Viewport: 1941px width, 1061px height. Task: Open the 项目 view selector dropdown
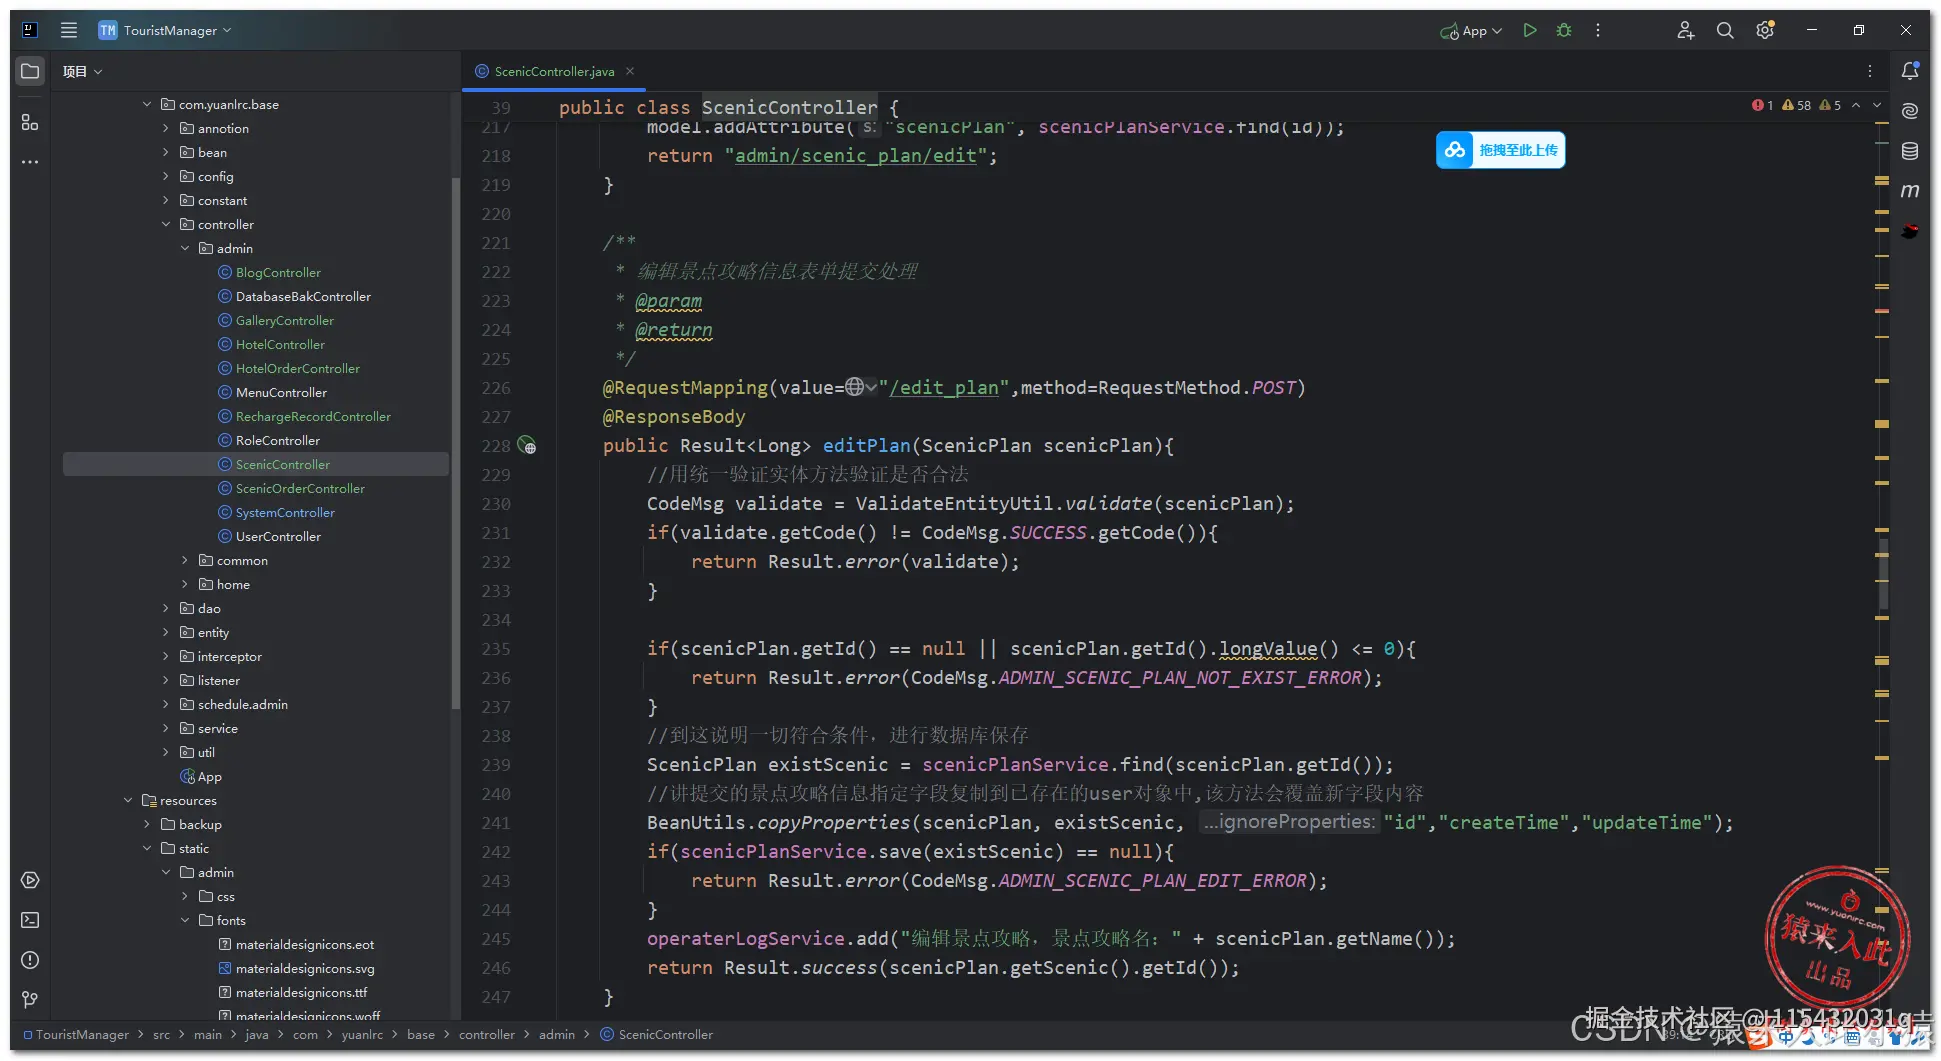click(82, 71)
